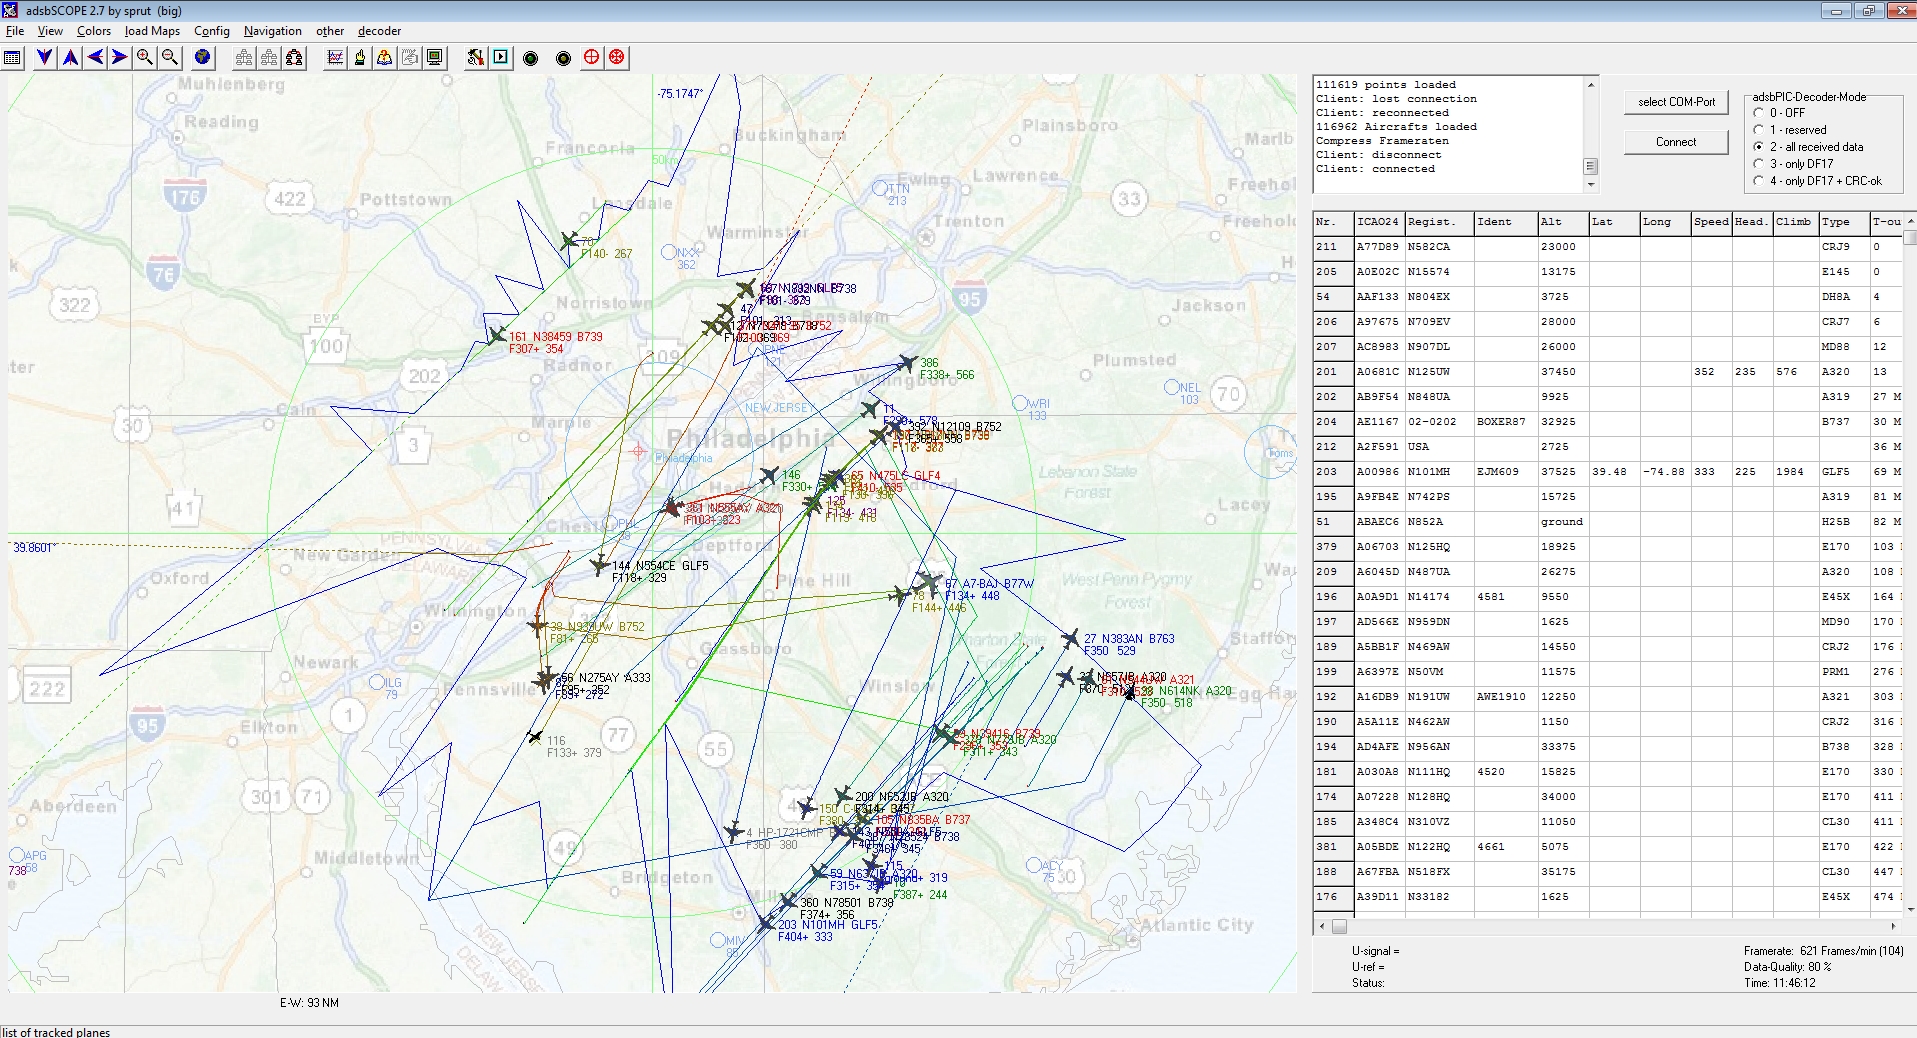
Task: Click the red crosshair circle icon
Action: tap(591, 58)
